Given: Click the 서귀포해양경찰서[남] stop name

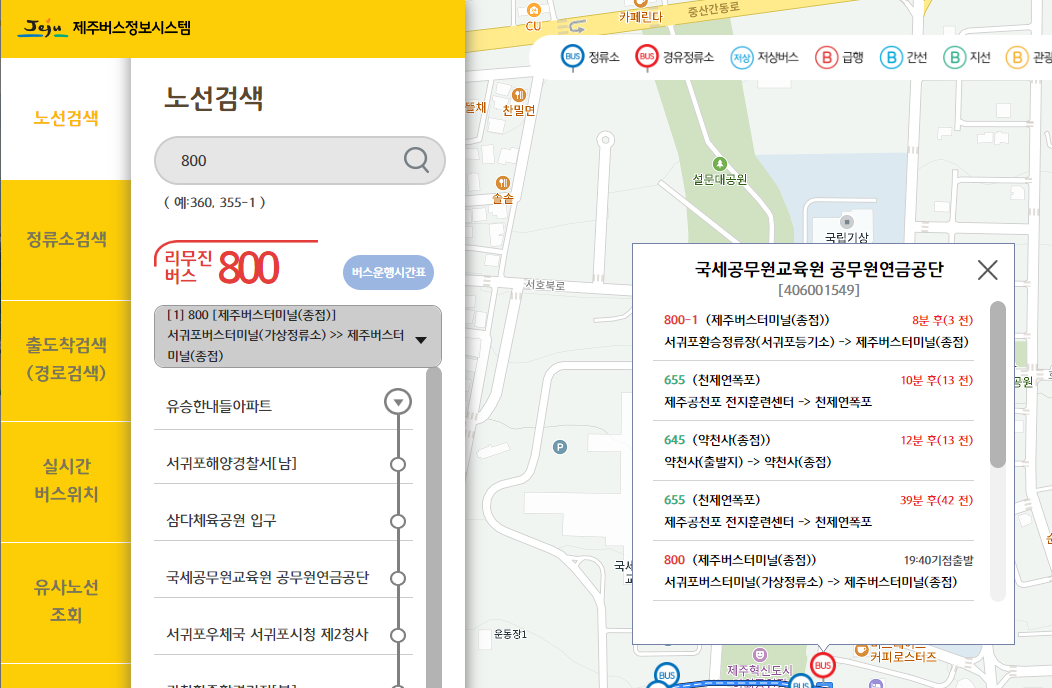Looking at the screenshot, I should 231,463.
